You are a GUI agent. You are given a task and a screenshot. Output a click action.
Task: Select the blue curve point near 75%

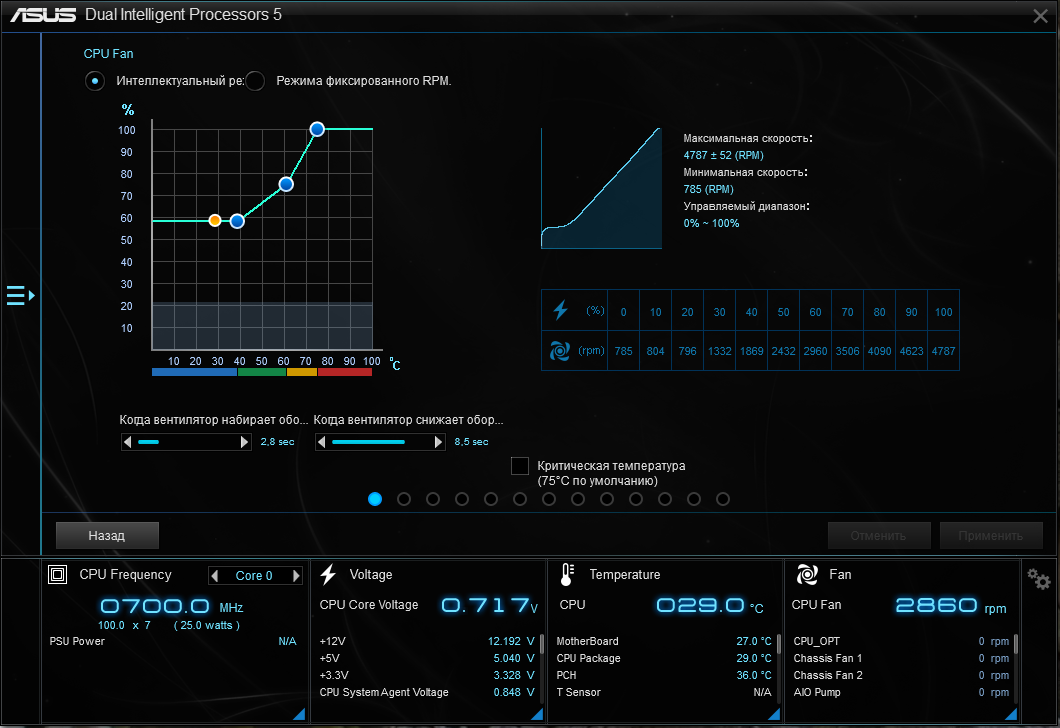point(286,184)
